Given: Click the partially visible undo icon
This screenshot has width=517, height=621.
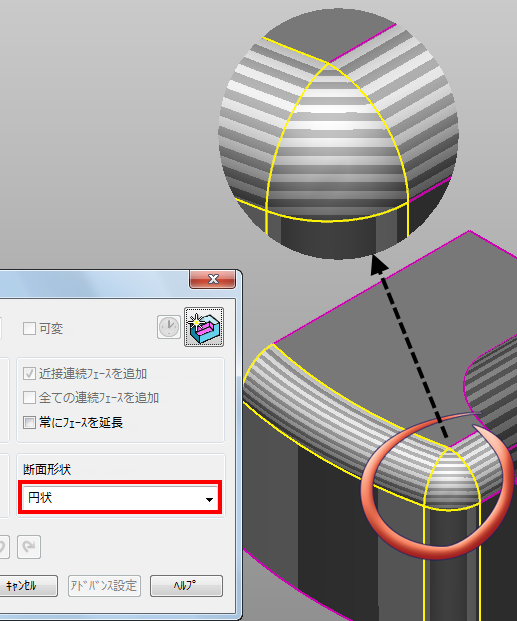Looking at the screenshot, I should 4,547.
